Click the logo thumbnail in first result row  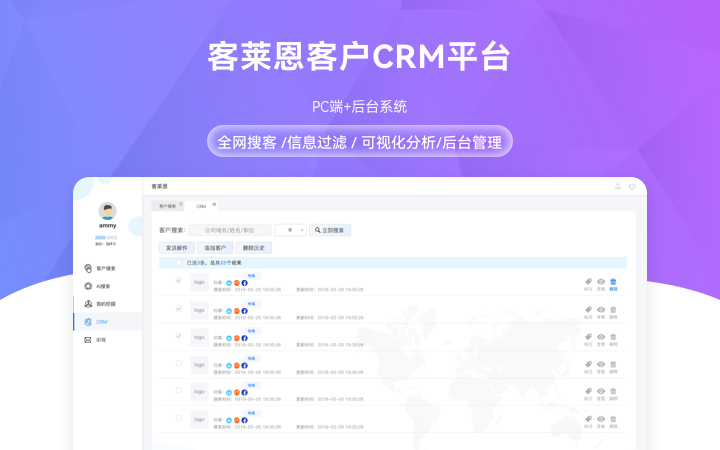199,282
